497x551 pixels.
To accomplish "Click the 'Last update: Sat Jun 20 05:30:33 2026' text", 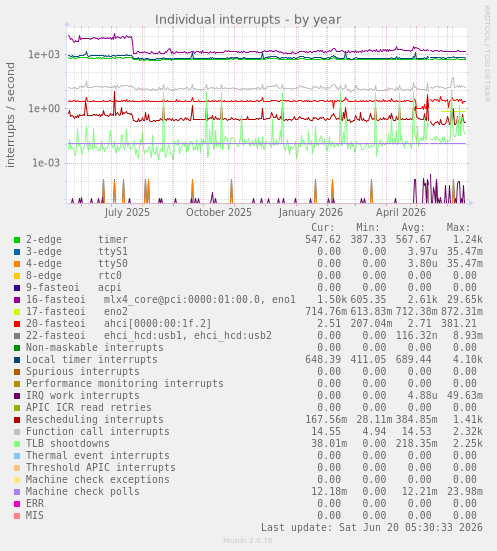I will click(372, 527).
